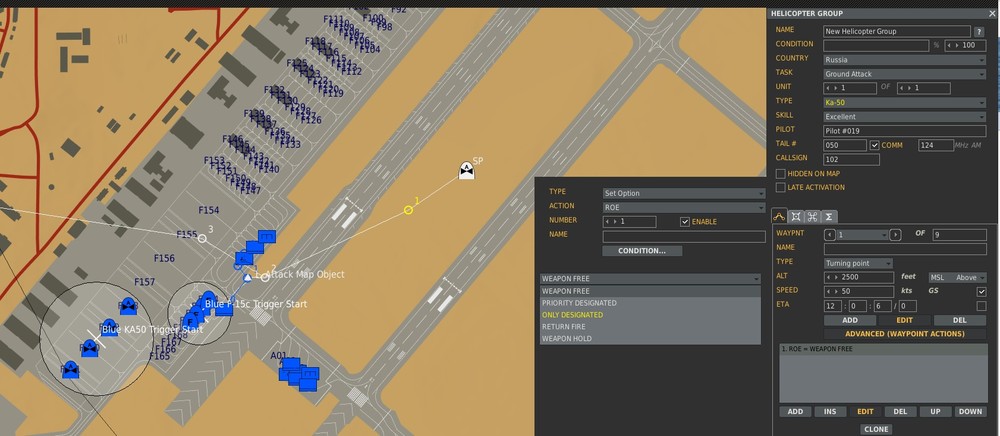The image size is (1000, 436).
Task: Click the CONDITION progress bar field
Action: [x=876, y=45]
